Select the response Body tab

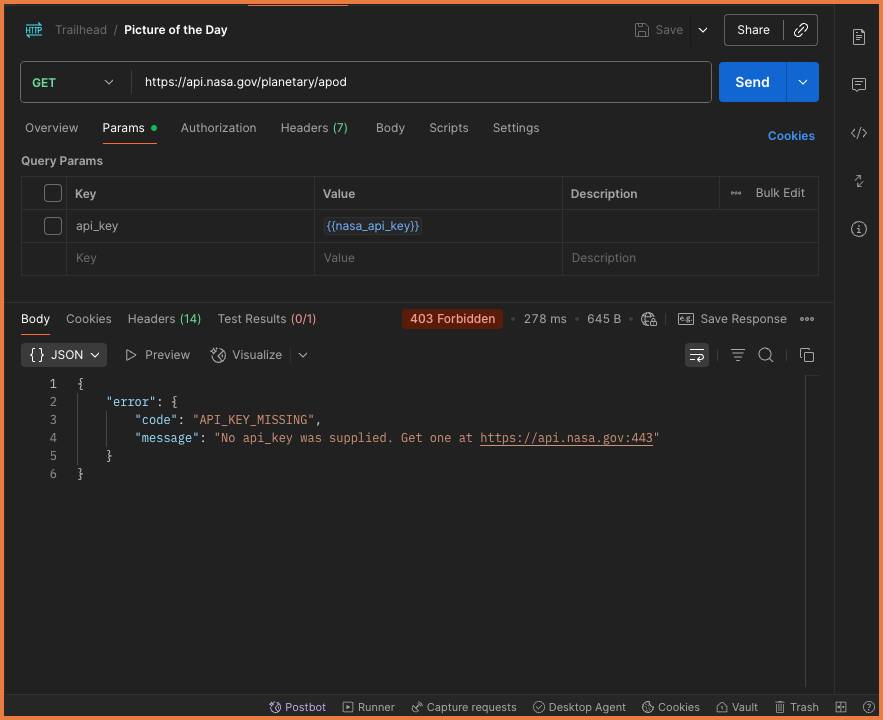click(x=35, y=319)
